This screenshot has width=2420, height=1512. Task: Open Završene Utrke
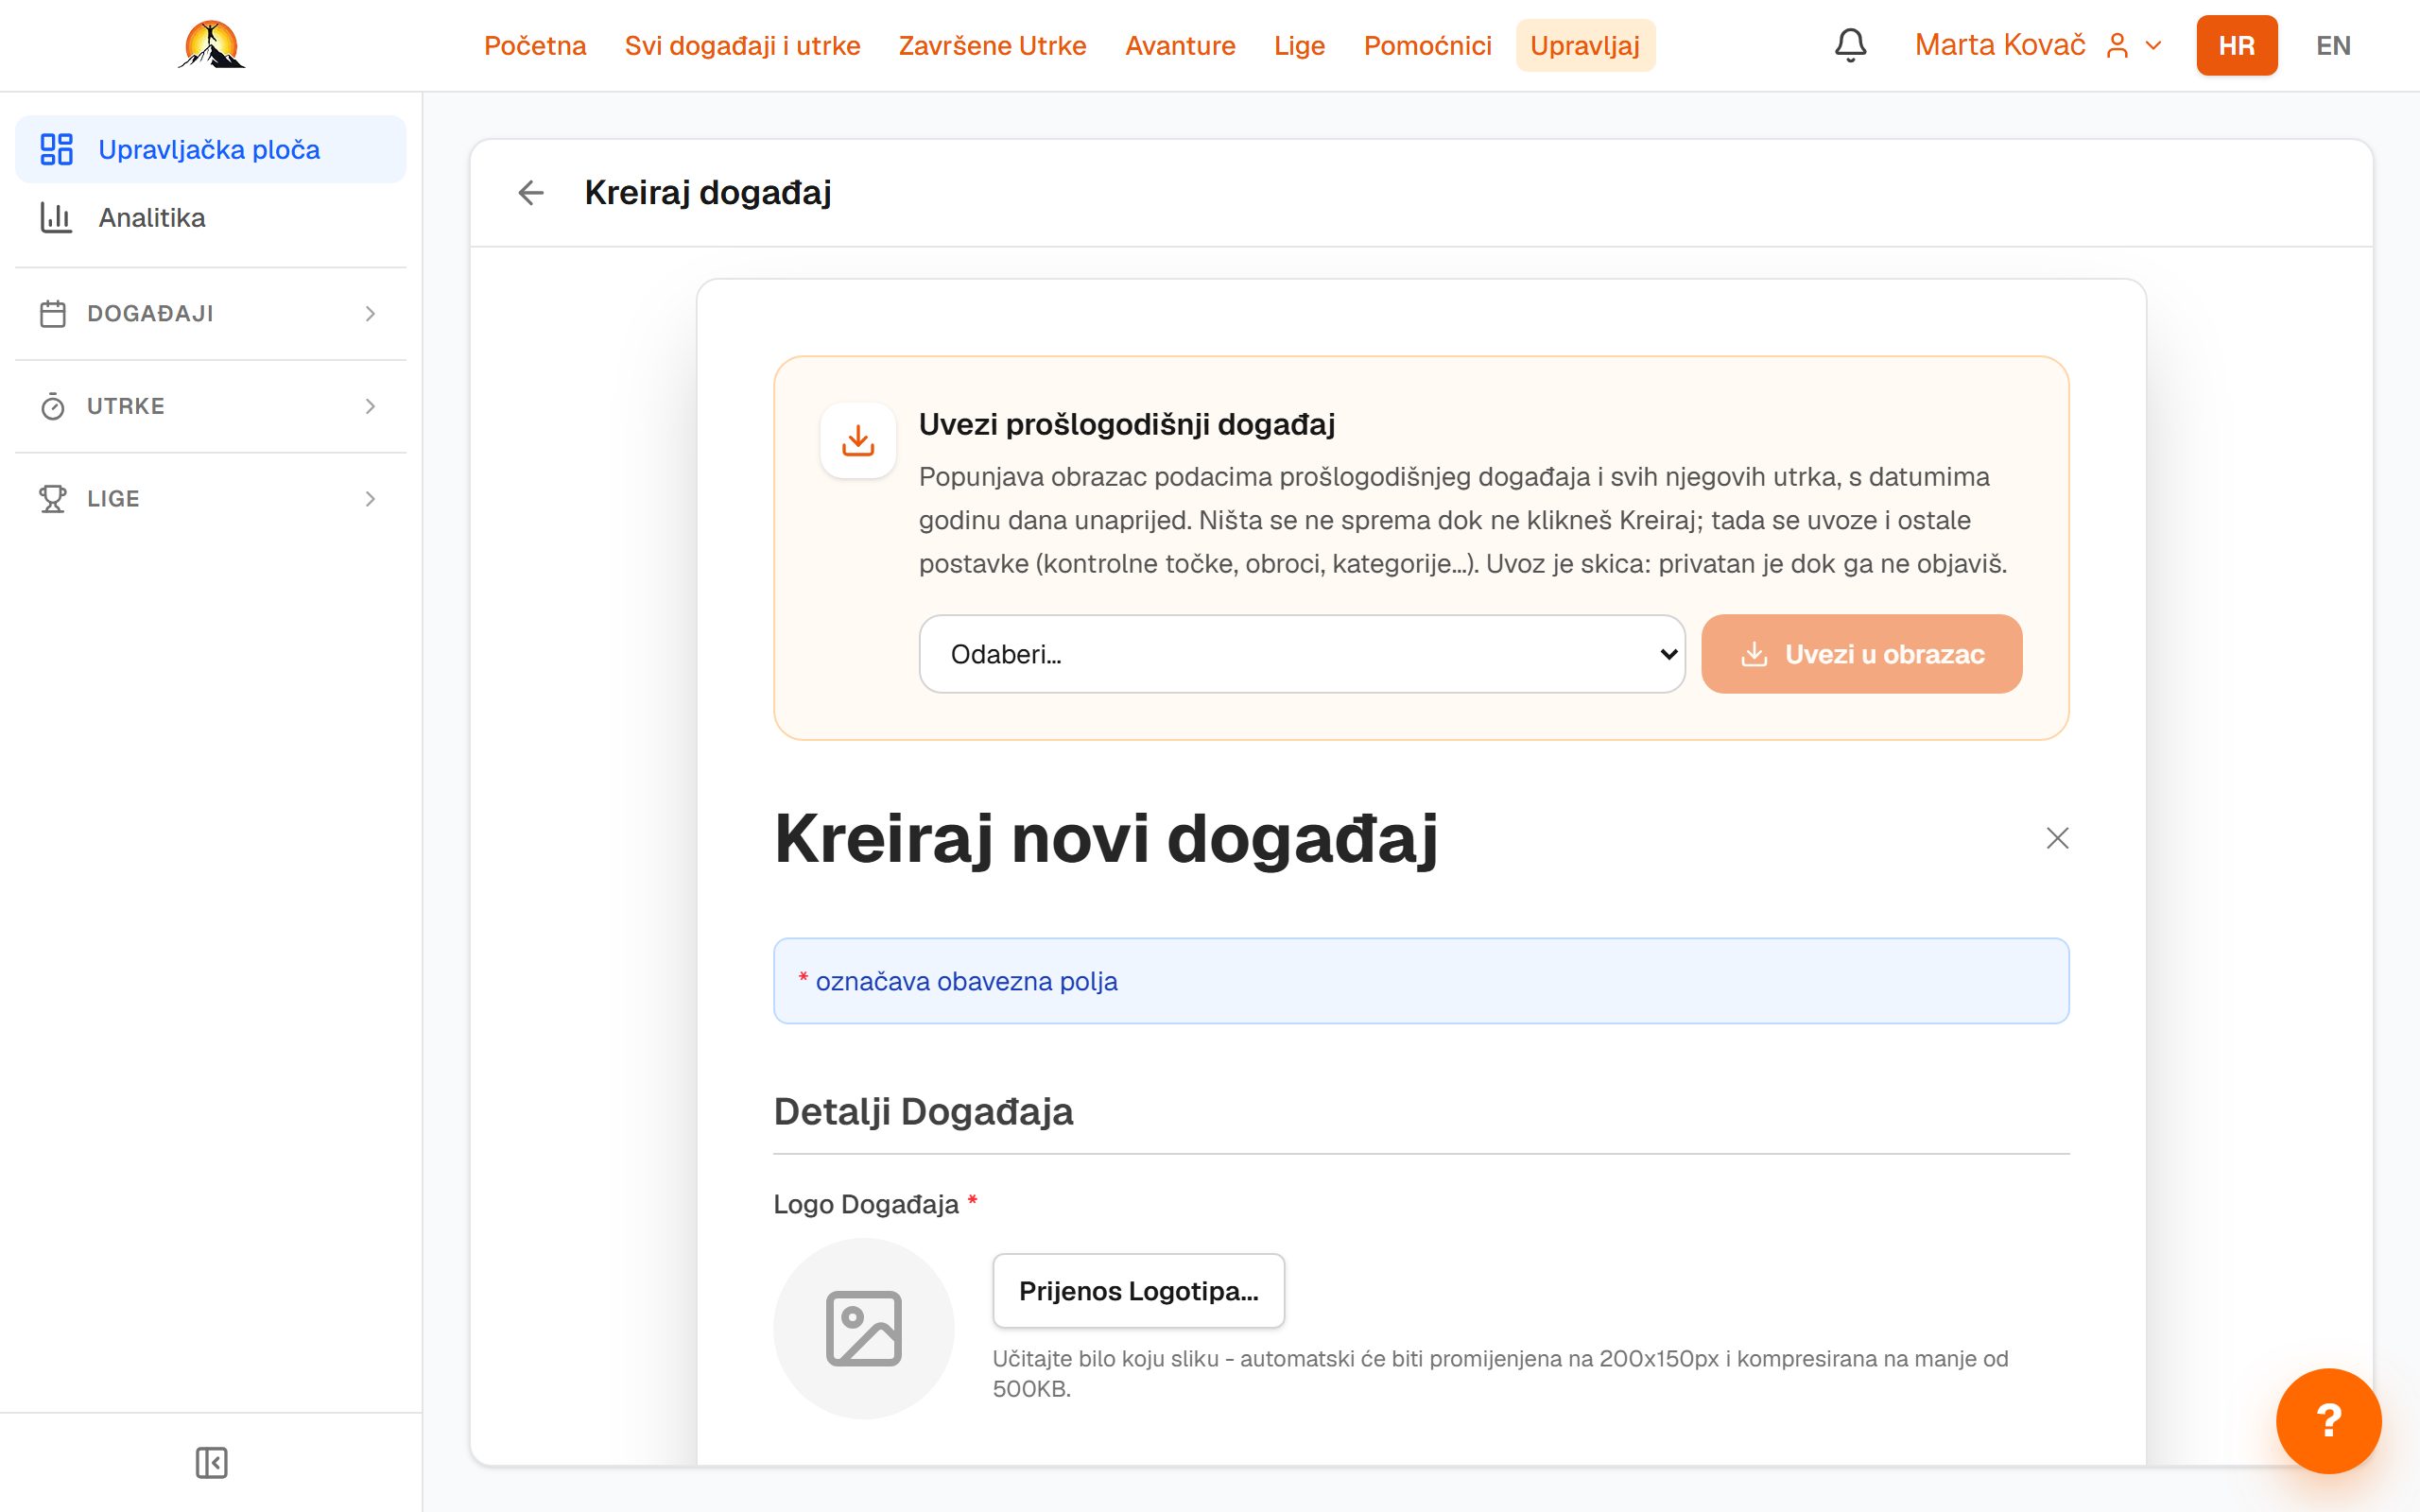click(992, 45)
